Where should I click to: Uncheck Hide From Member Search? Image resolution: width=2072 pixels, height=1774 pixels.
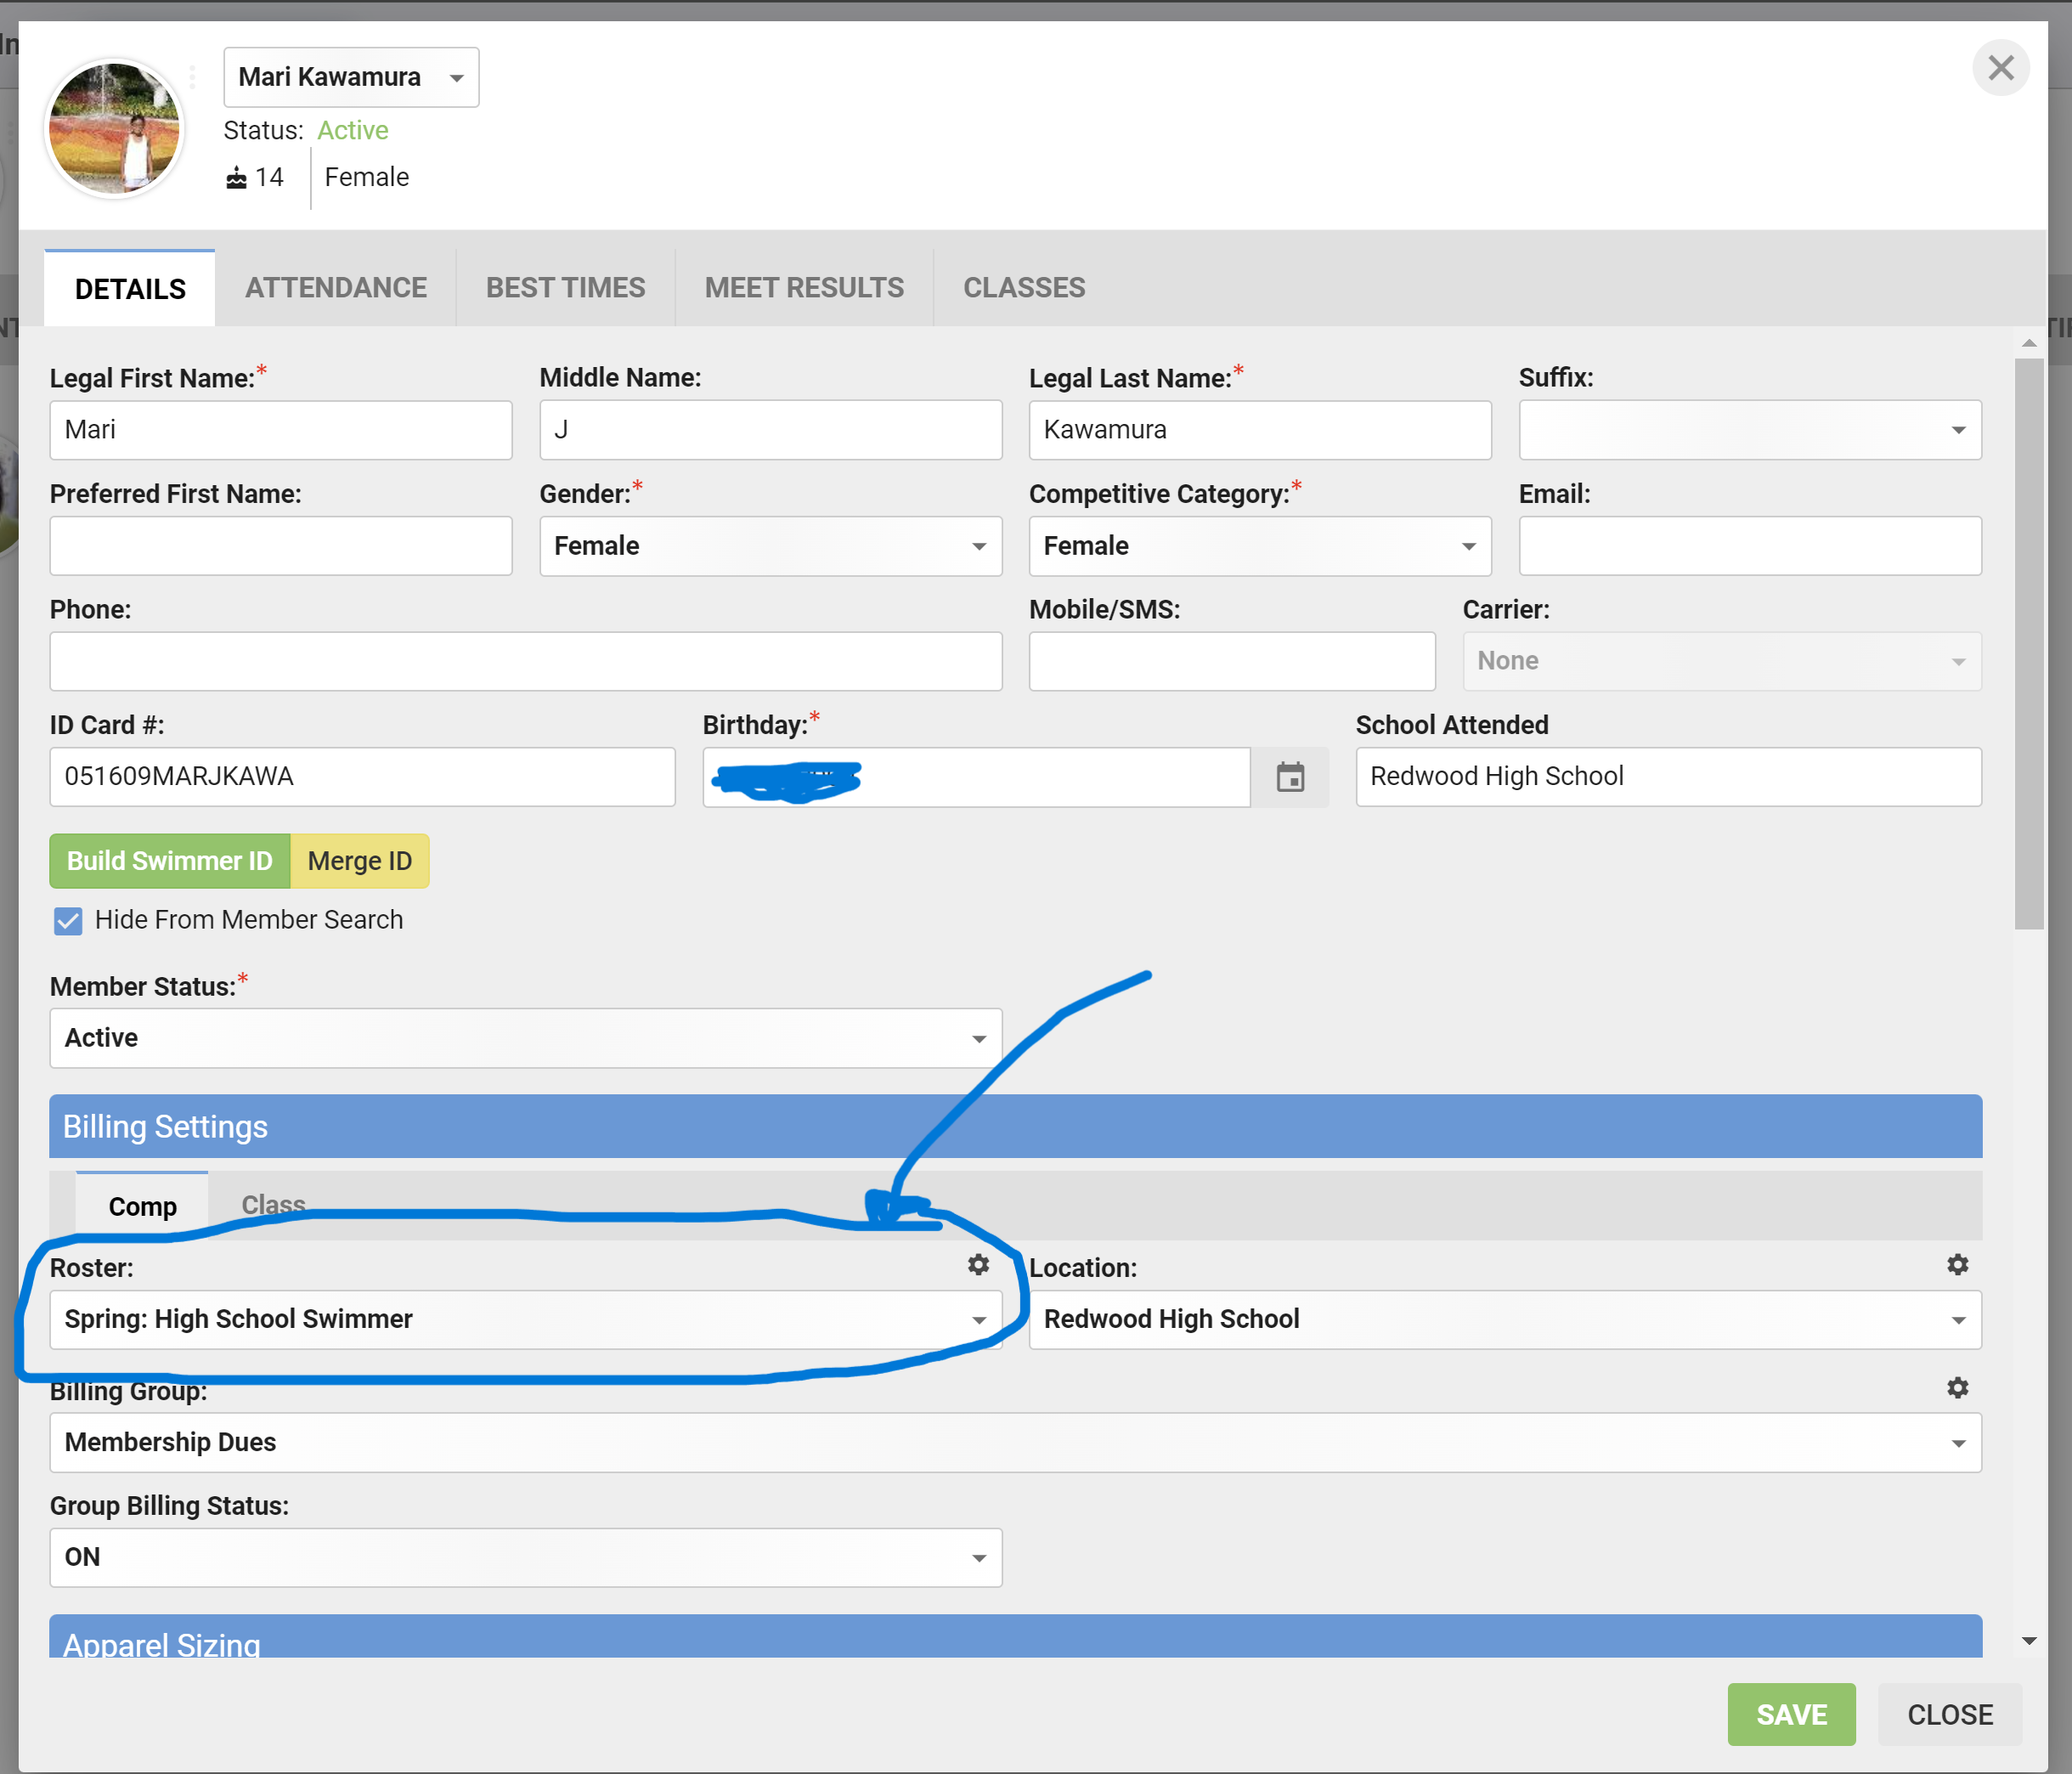(67, 920)
